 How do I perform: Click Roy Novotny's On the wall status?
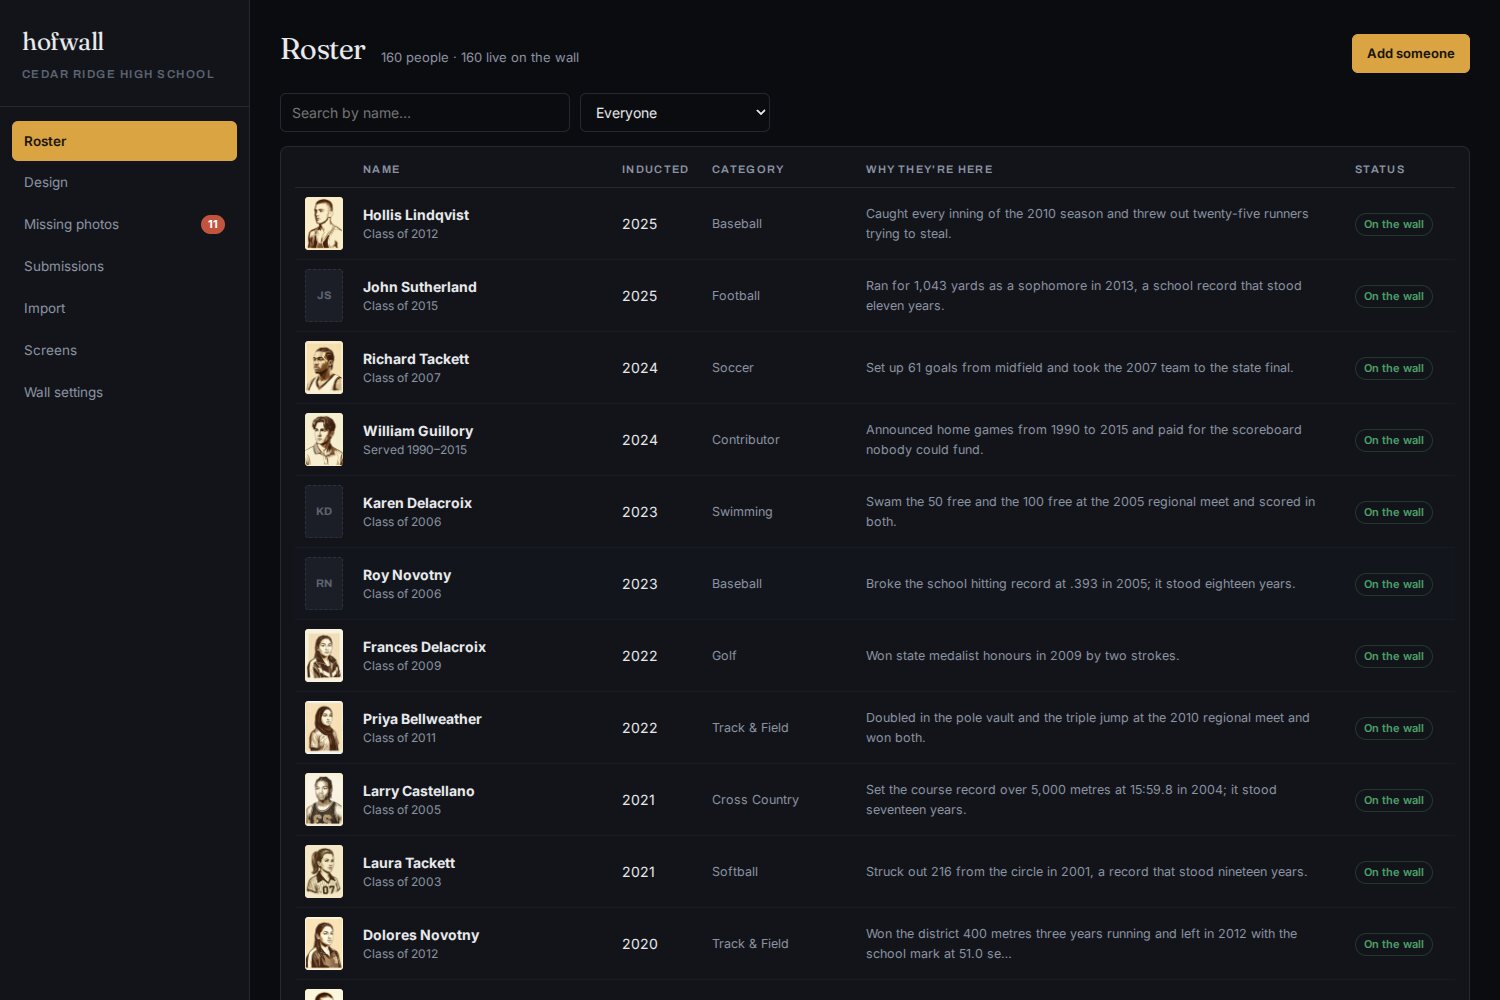(1394, 584)
